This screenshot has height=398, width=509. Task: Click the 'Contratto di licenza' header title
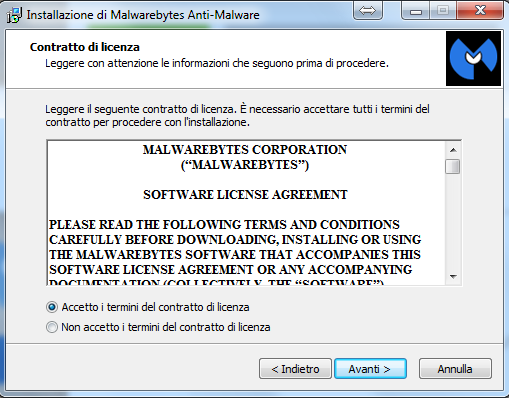coord(85,47)
